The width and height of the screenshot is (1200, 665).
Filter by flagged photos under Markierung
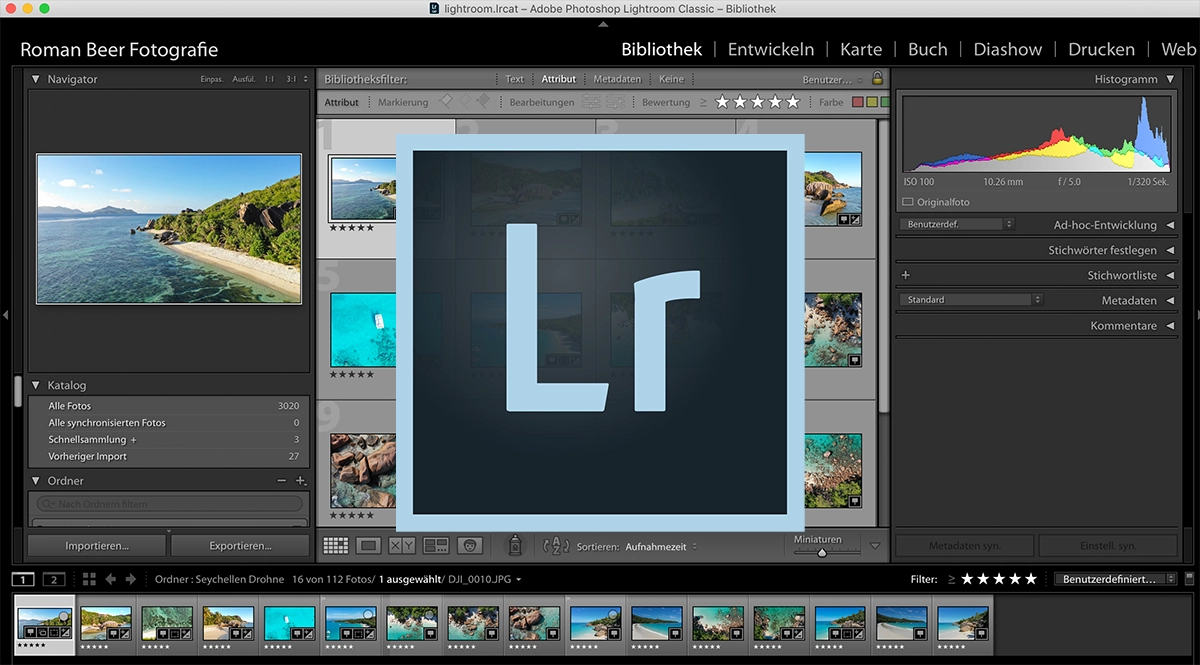[446, 102]
